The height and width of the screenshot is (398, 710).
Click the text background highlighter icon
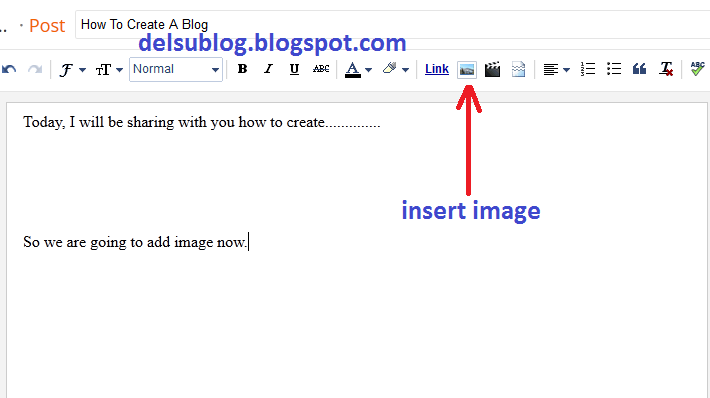(x=389, y=68)
